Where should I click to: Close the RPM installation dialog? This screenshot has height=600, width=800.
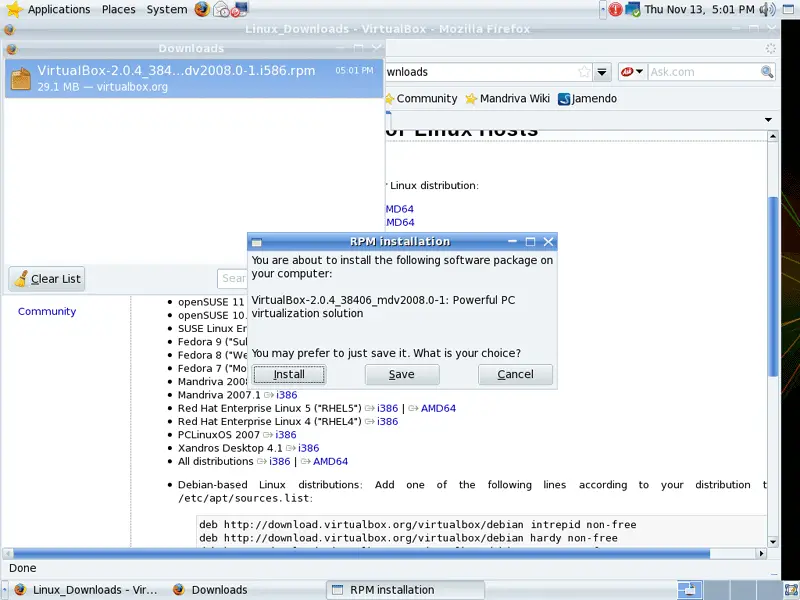(x=548, y=242)
